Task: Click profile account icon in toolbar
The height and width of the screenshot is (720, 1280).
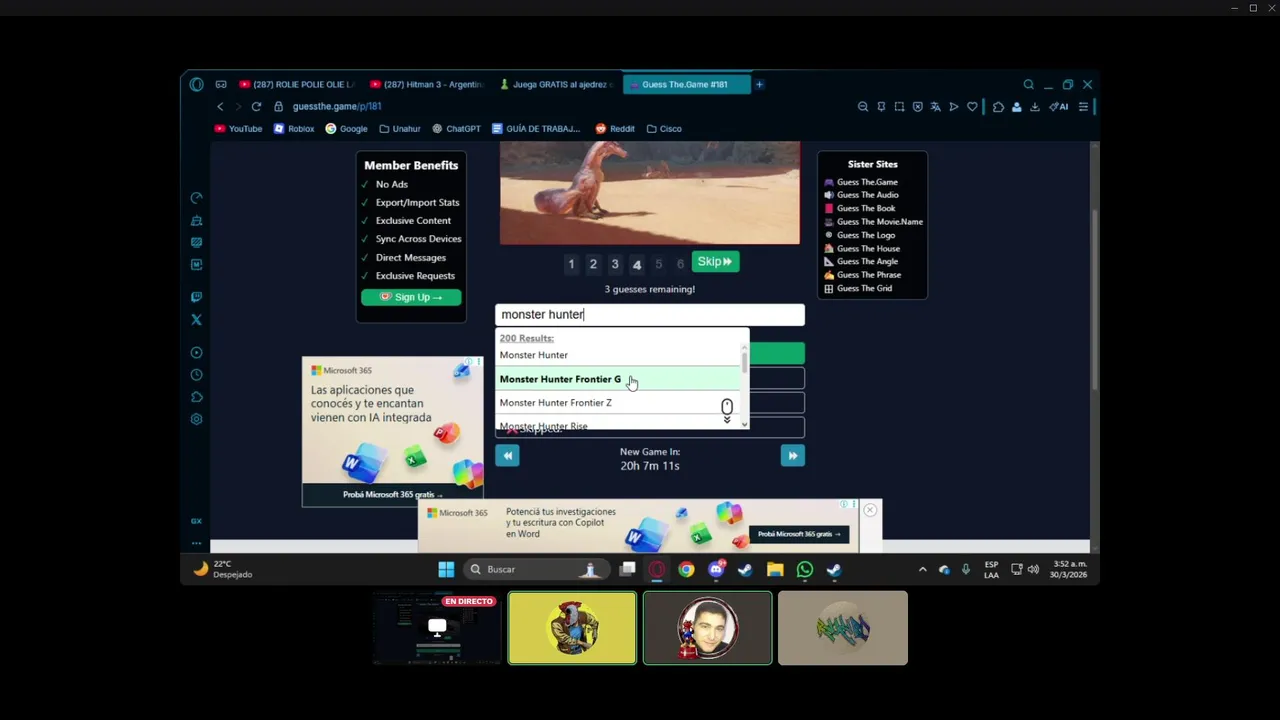Action: coord(1017,107)
